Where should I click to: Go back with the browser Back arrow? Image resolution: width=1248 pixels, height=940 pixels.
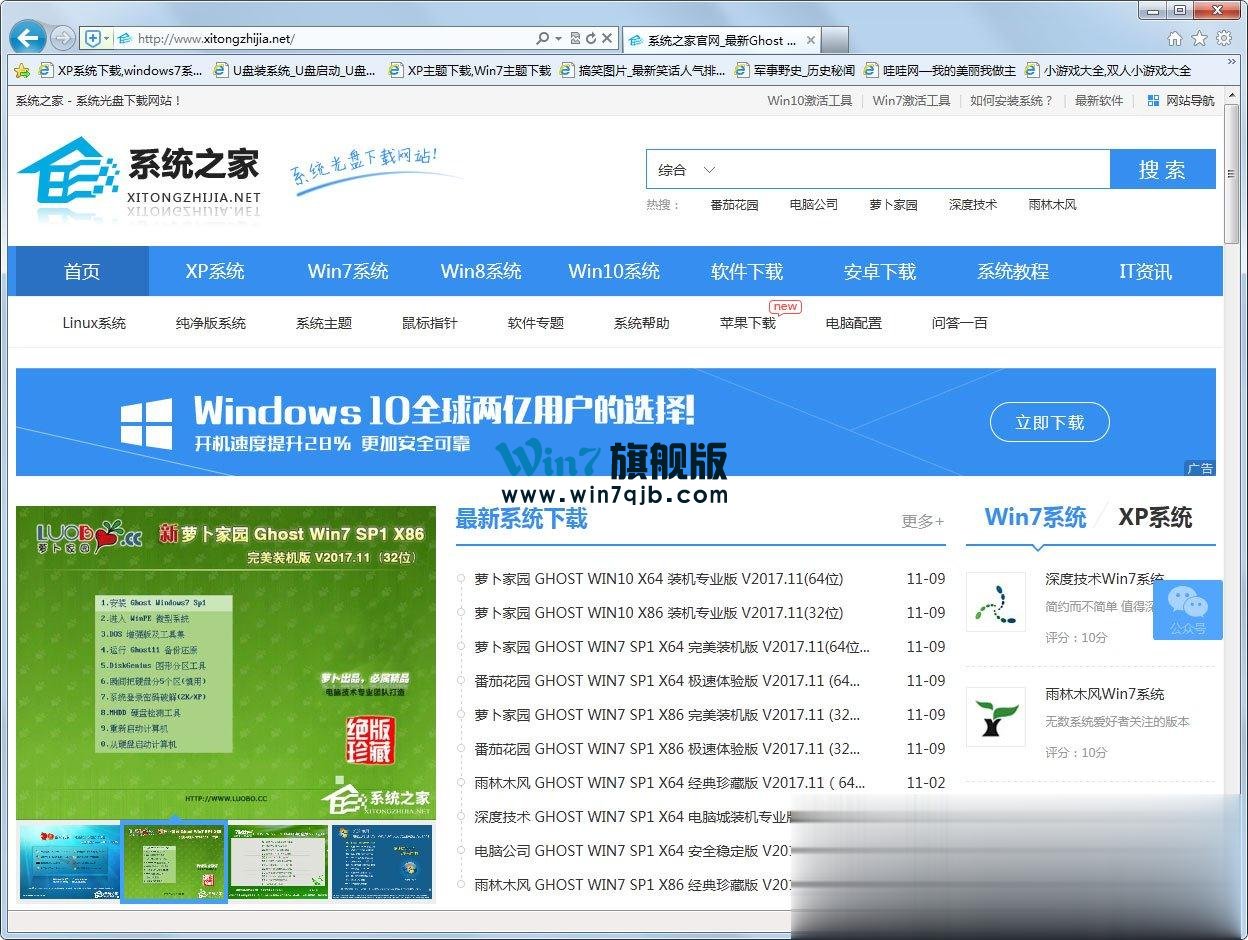point(28,38)
